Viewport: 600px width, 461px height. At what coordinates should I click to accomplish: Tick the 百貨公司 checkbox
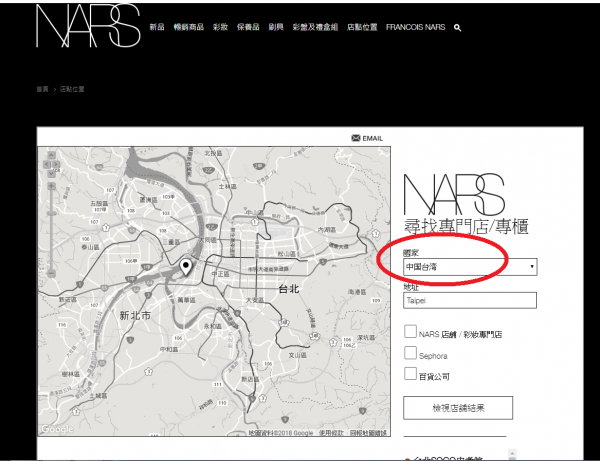pyautogui.click(x=410, y=374)
